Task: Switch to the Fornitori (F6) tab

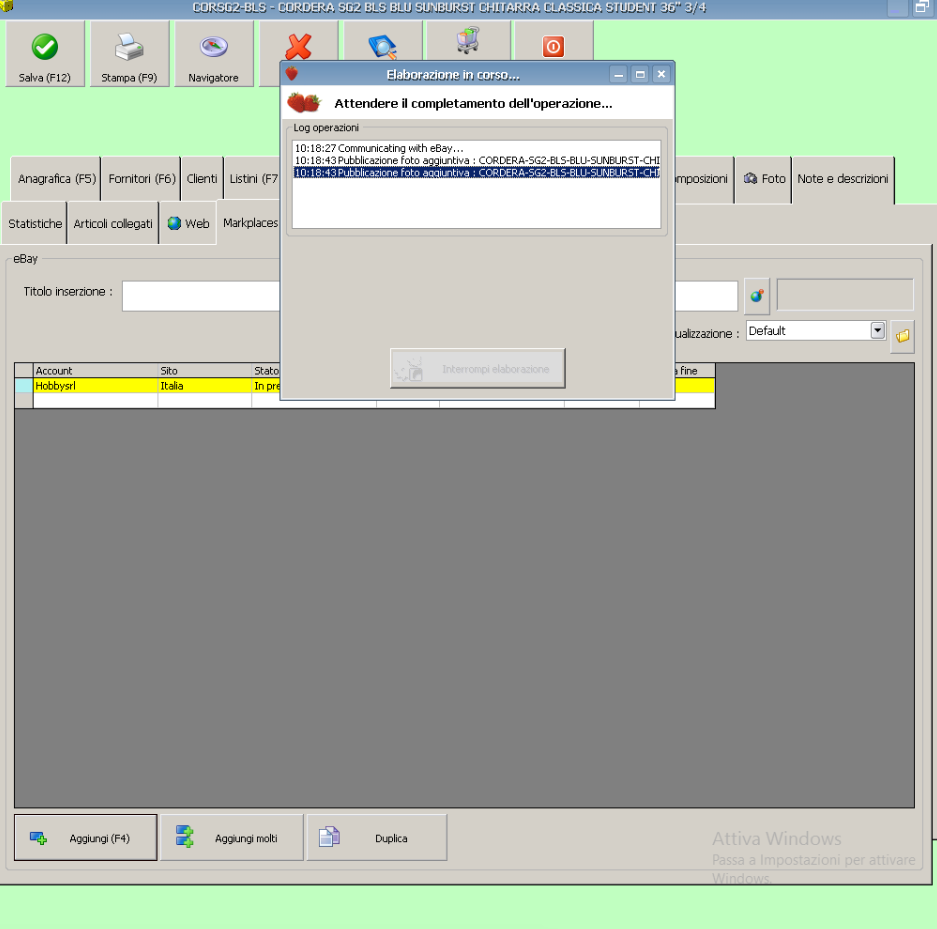Action: tap(142, 179)
